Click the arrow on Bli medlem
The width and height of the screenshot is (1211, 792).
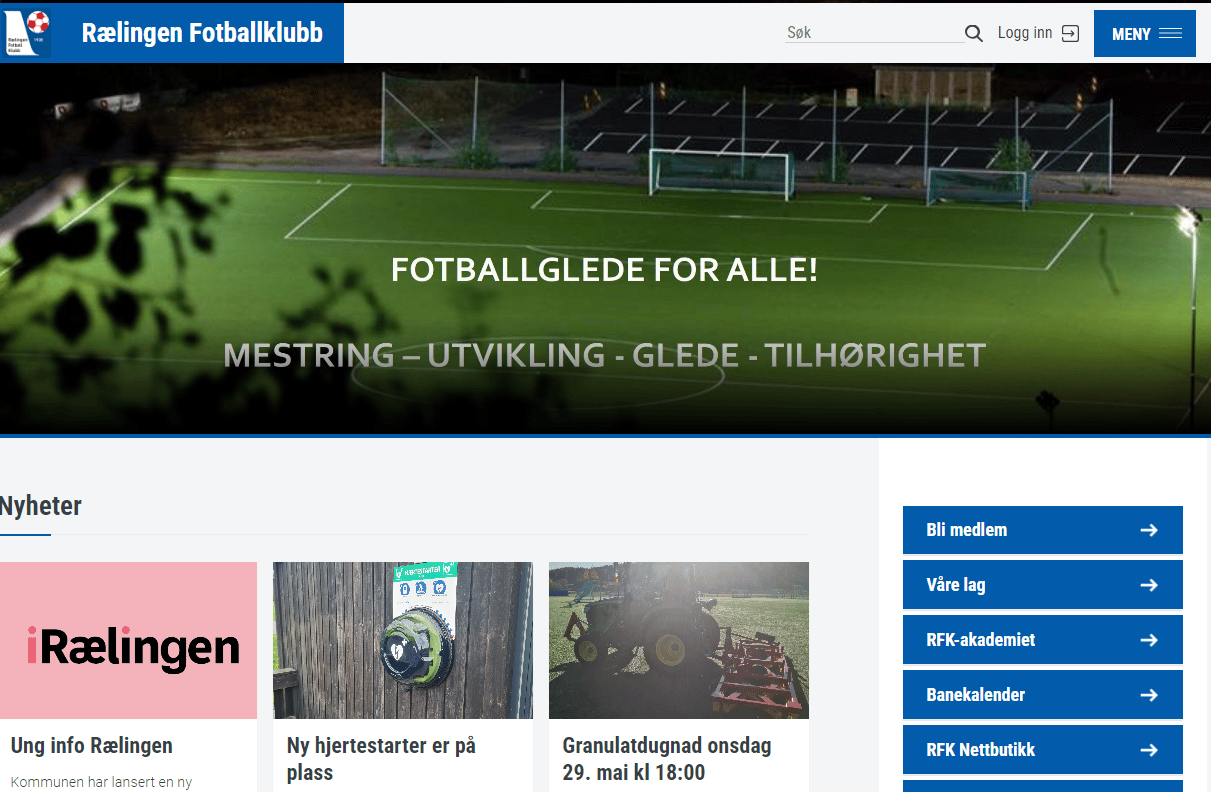pos(1149,530)
